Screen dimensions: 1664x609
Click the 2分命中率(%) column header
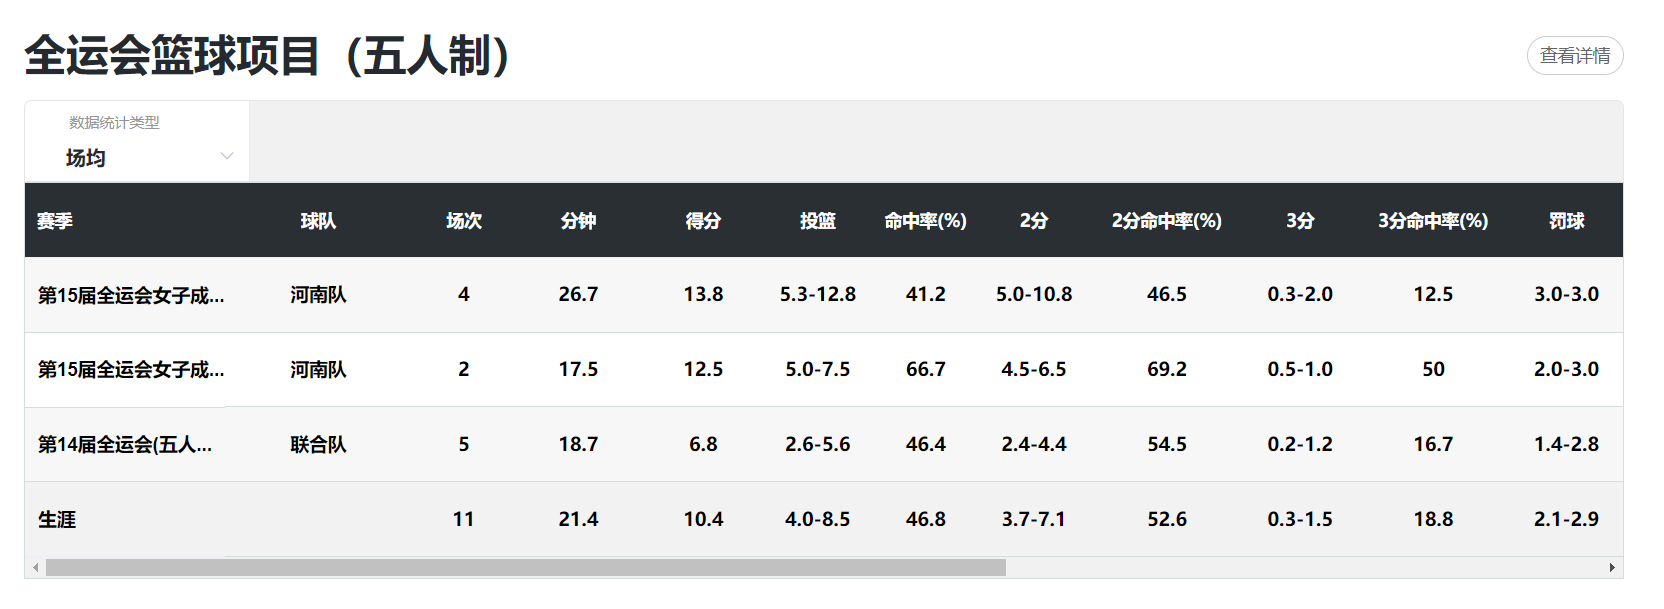click(x=1166, y=221)
